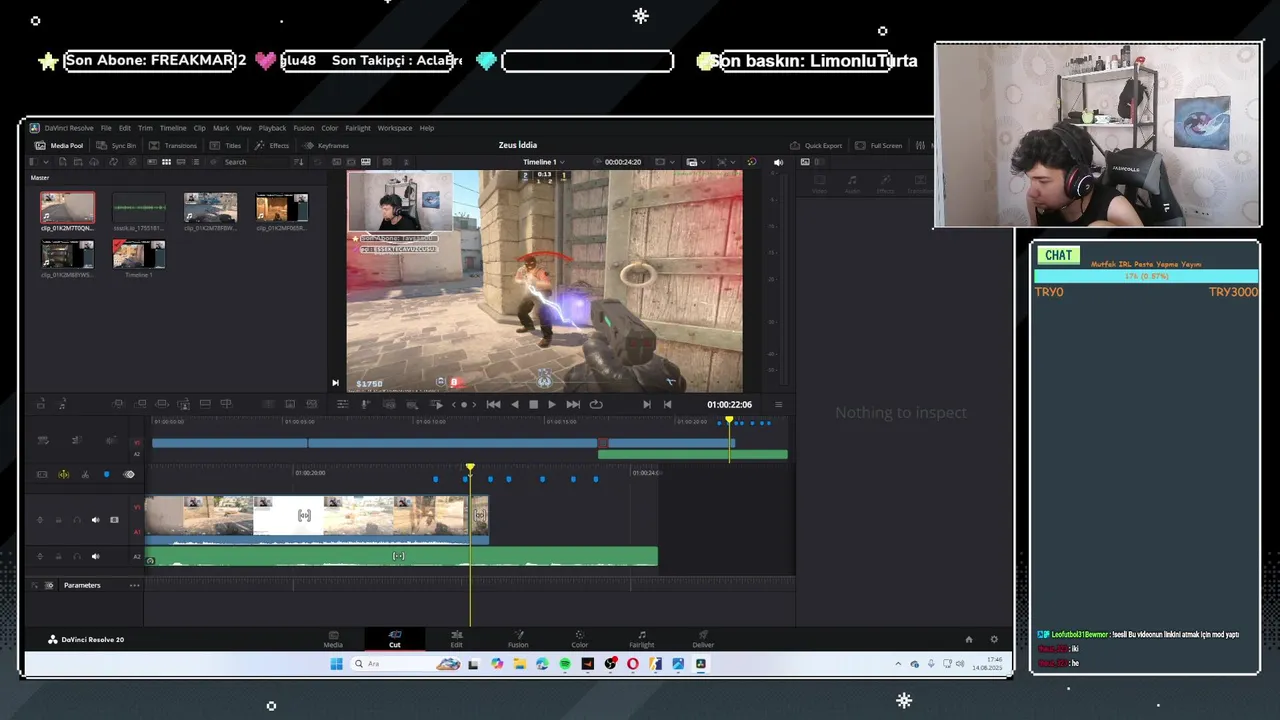
Task: Open the Transitions panel
Action: click(x=173, y=145)
